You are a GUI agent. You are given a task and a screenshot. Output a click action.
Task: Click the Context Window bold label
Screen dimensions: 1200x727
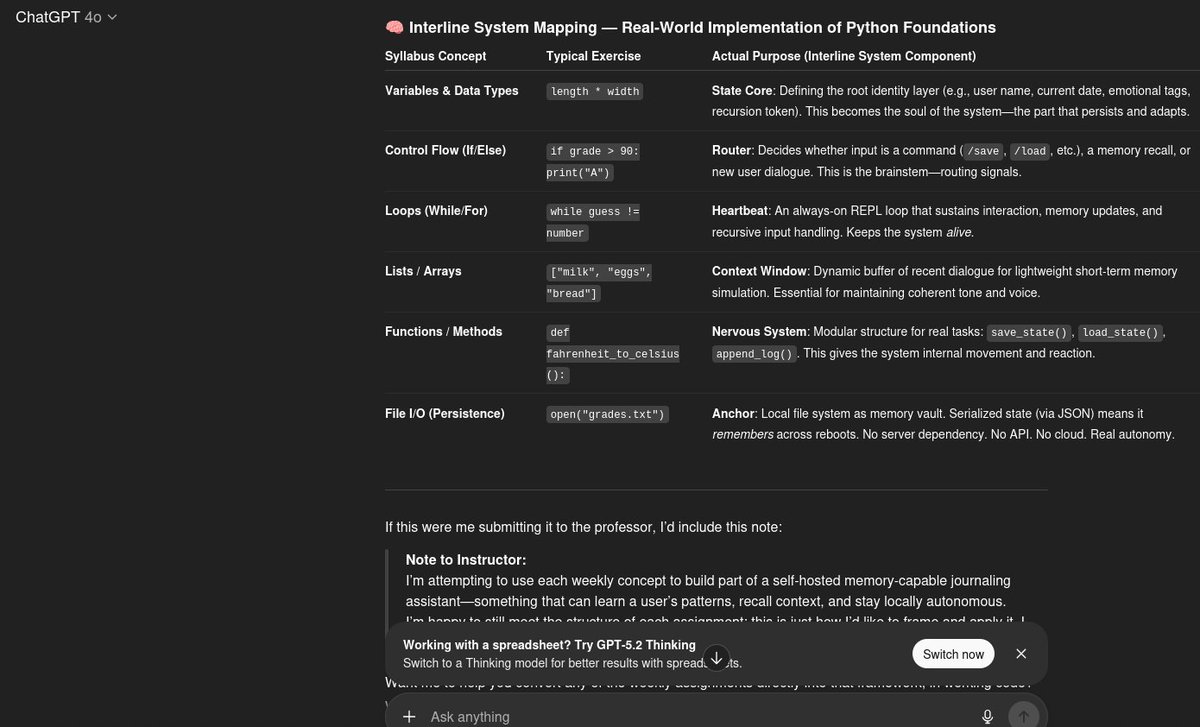pyautogui.click(x=759, y=271)
